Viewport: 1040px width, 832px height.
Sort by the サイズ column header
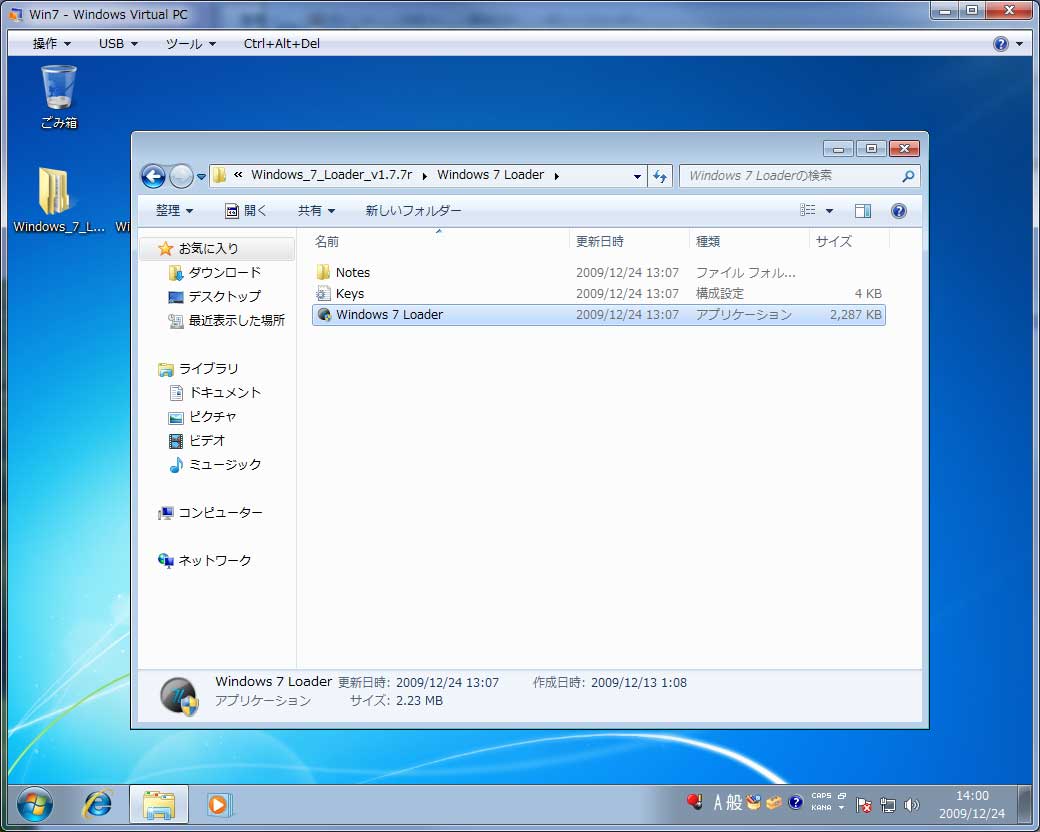[x=849, y=242]
